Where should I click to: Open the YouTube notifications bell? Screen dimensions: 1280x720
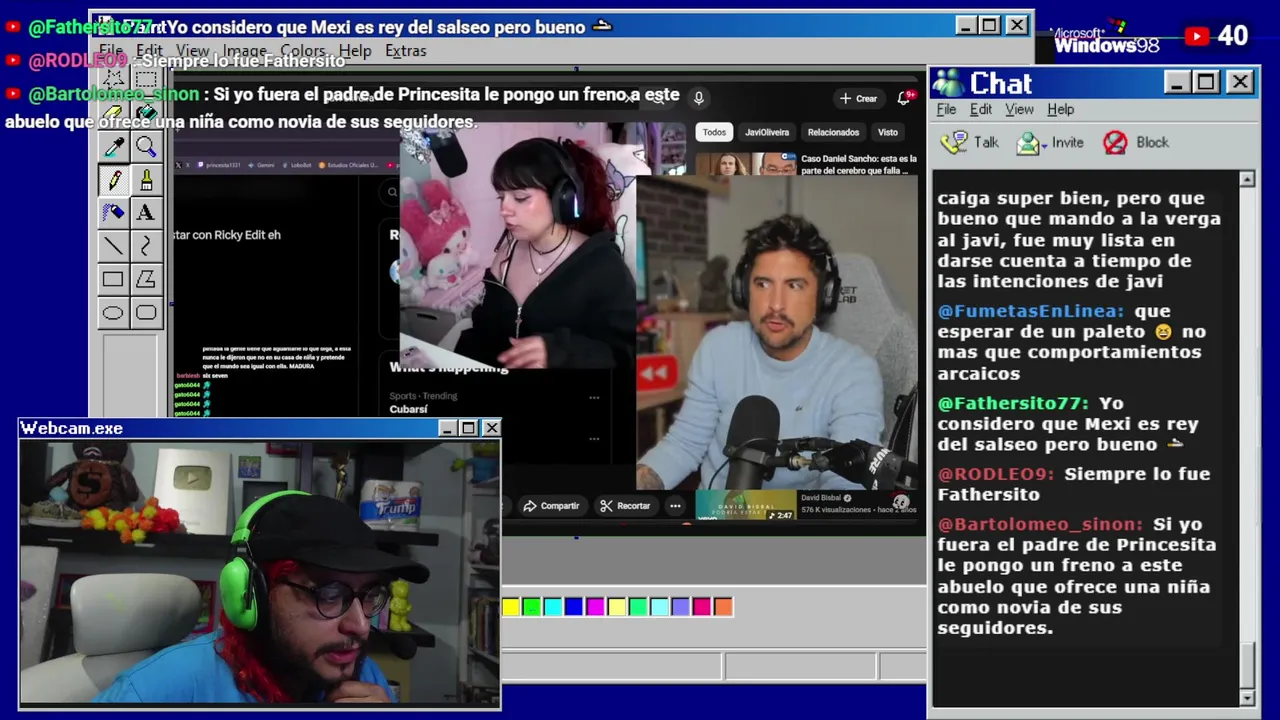904,98
